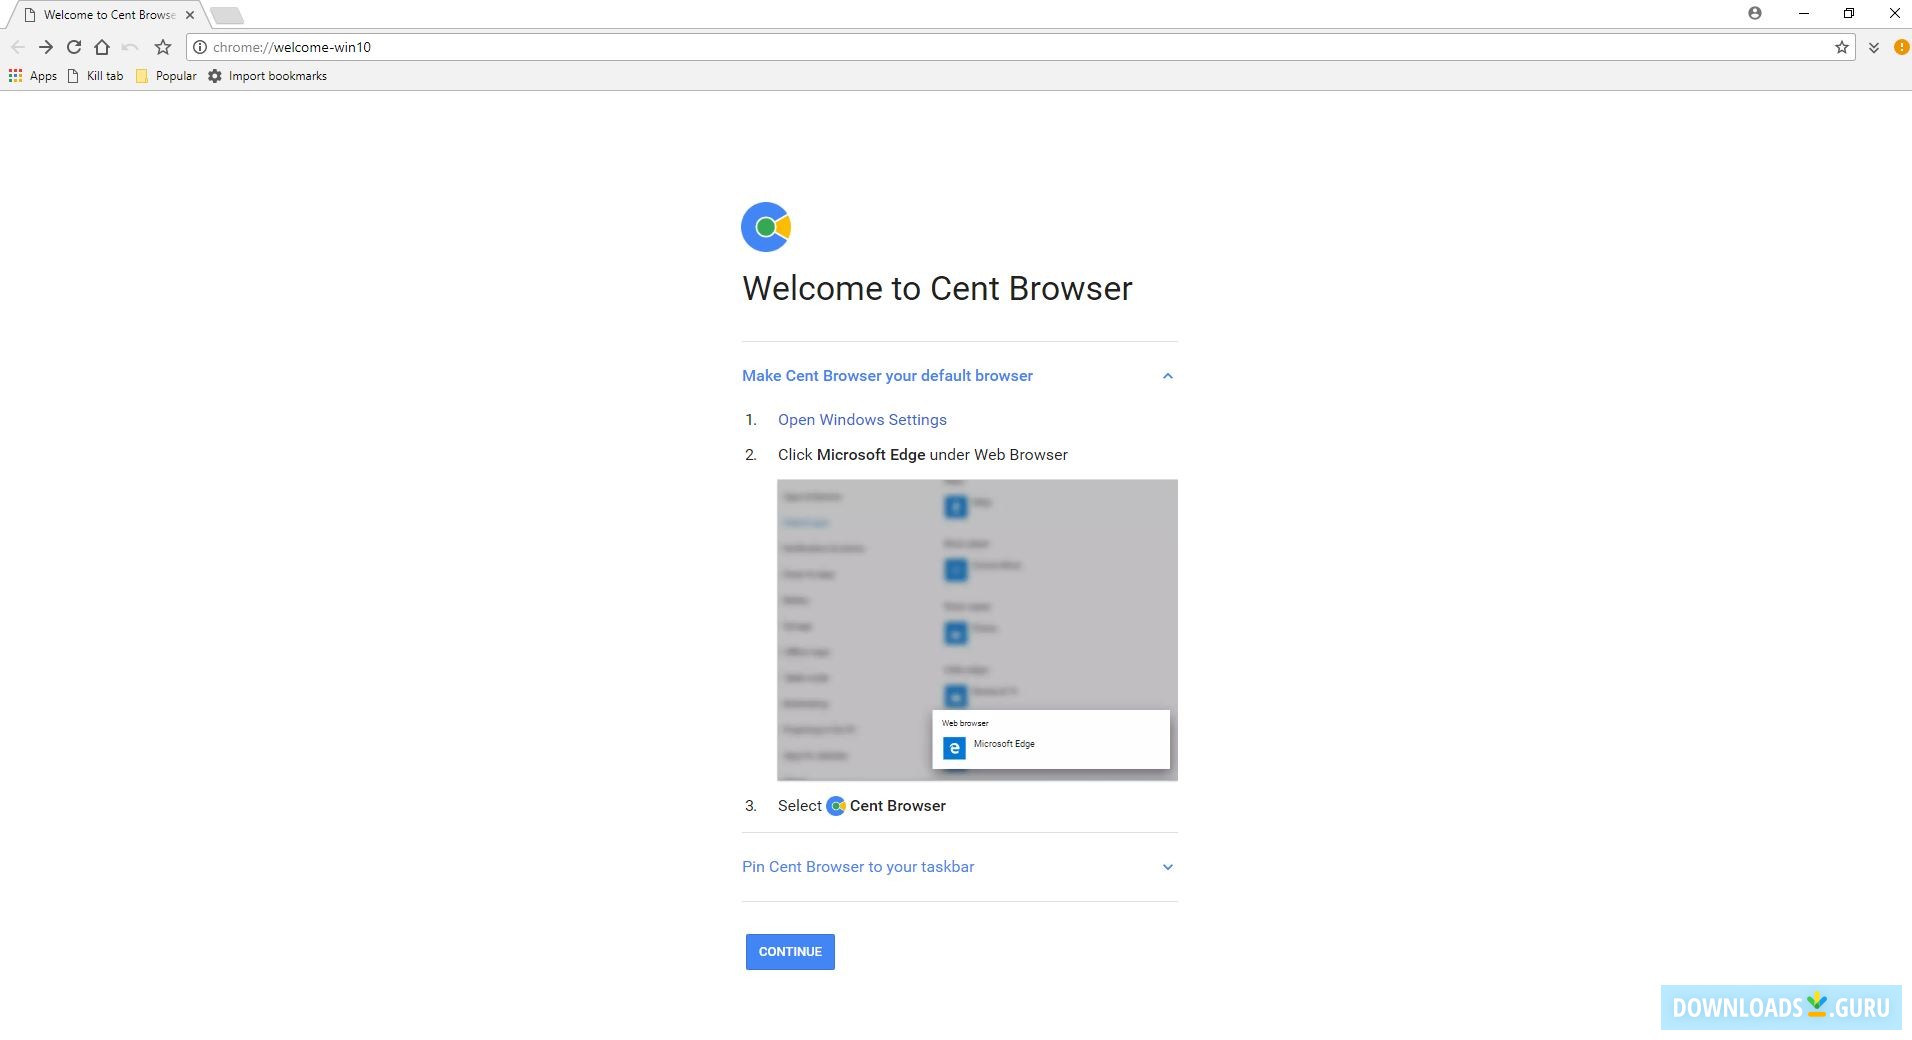Screen dimensions: 1912x1040
Task: Click the 'Select Cent Browser' step text
Action: pyautogui.click(x=862, y=806)
